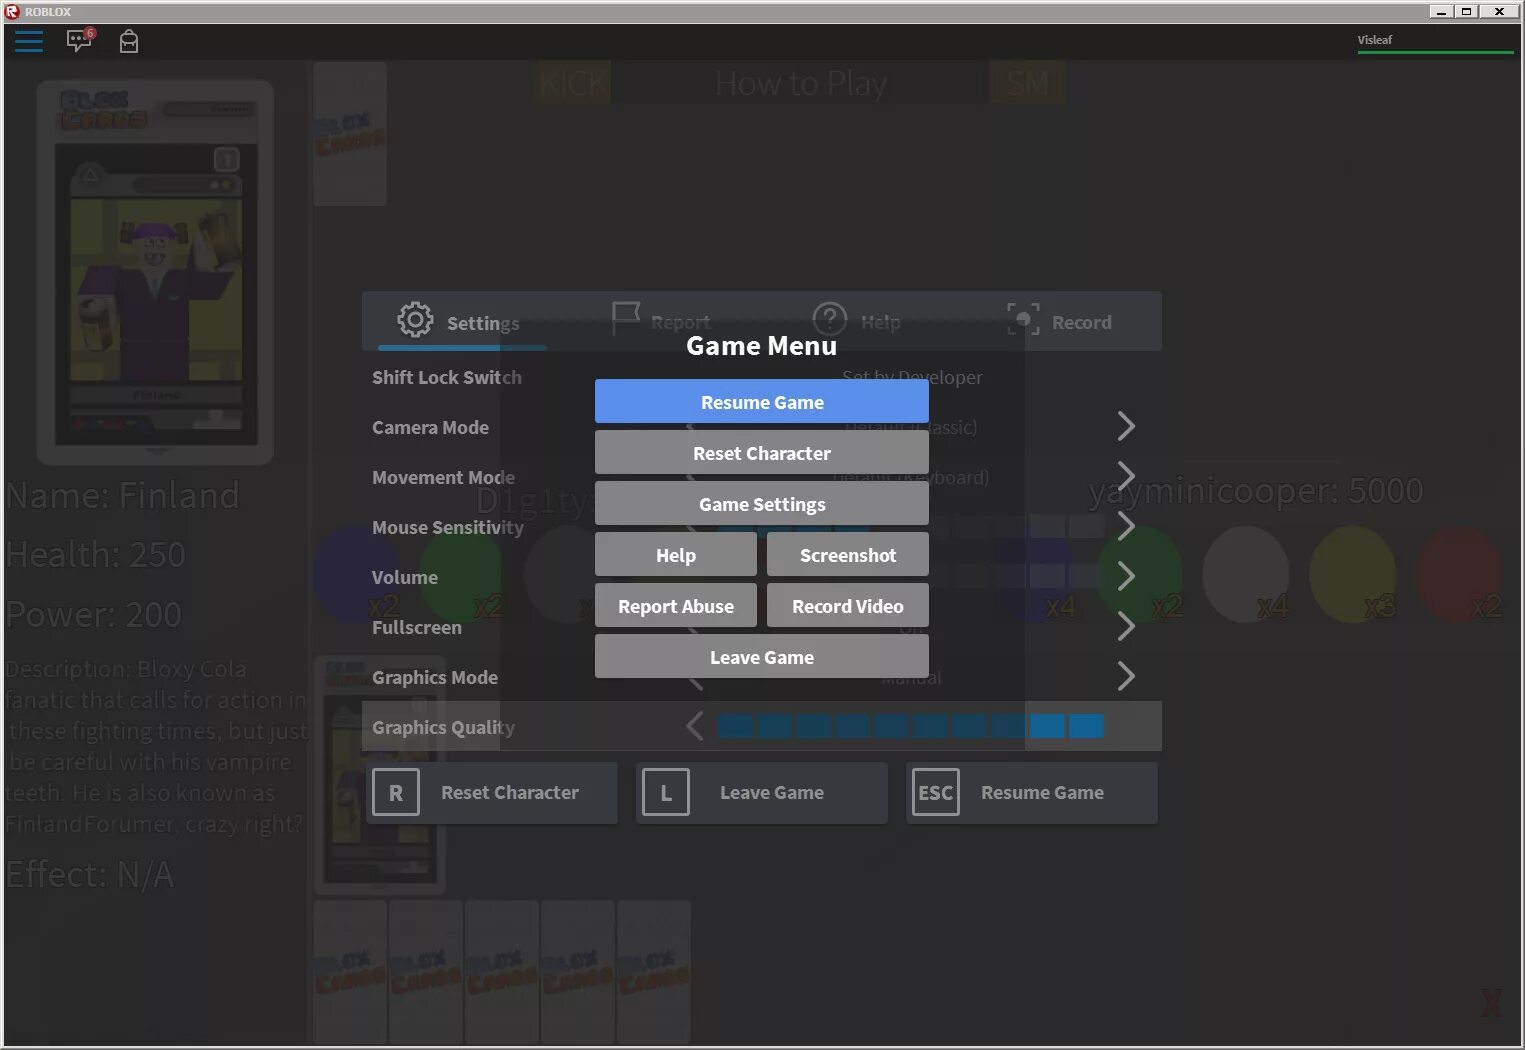Adjust the Graphics Quality slider bar
Image resolution: width=1525 pixels, height=1050 pixels.
910,726
